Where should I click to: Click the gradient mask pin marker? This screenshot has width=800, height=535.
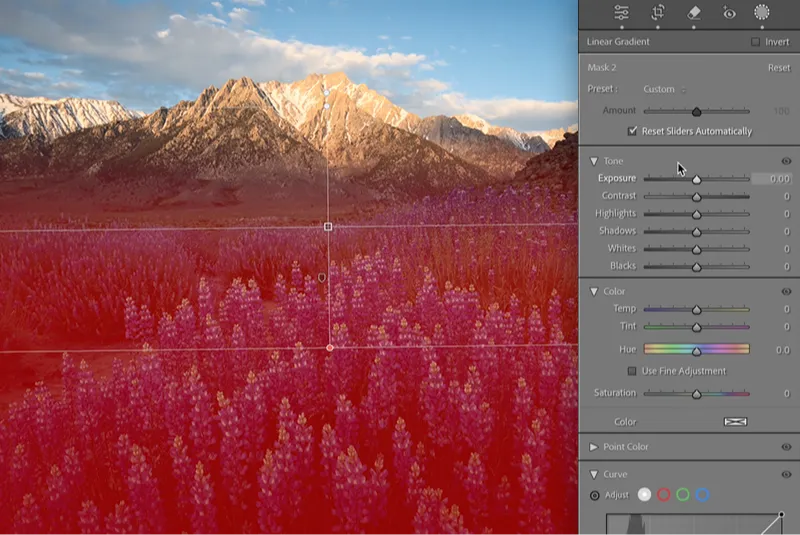coord(322,277)
